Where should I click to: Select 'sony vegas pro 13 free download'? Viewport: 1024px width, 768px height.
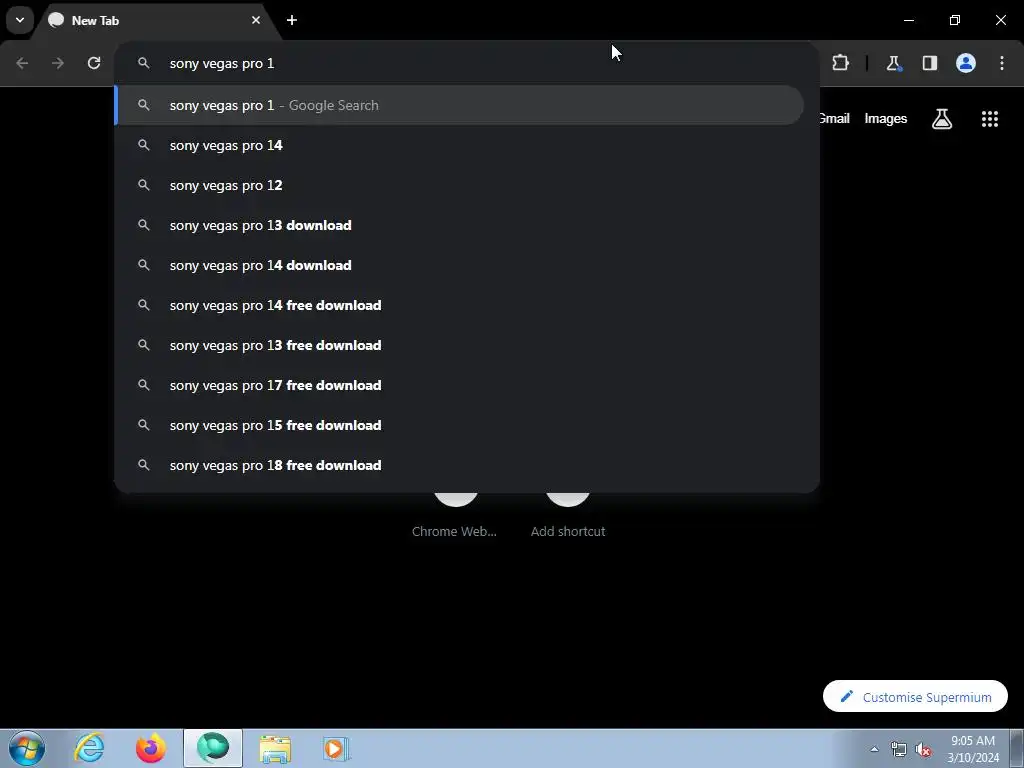tap(459, 345)
